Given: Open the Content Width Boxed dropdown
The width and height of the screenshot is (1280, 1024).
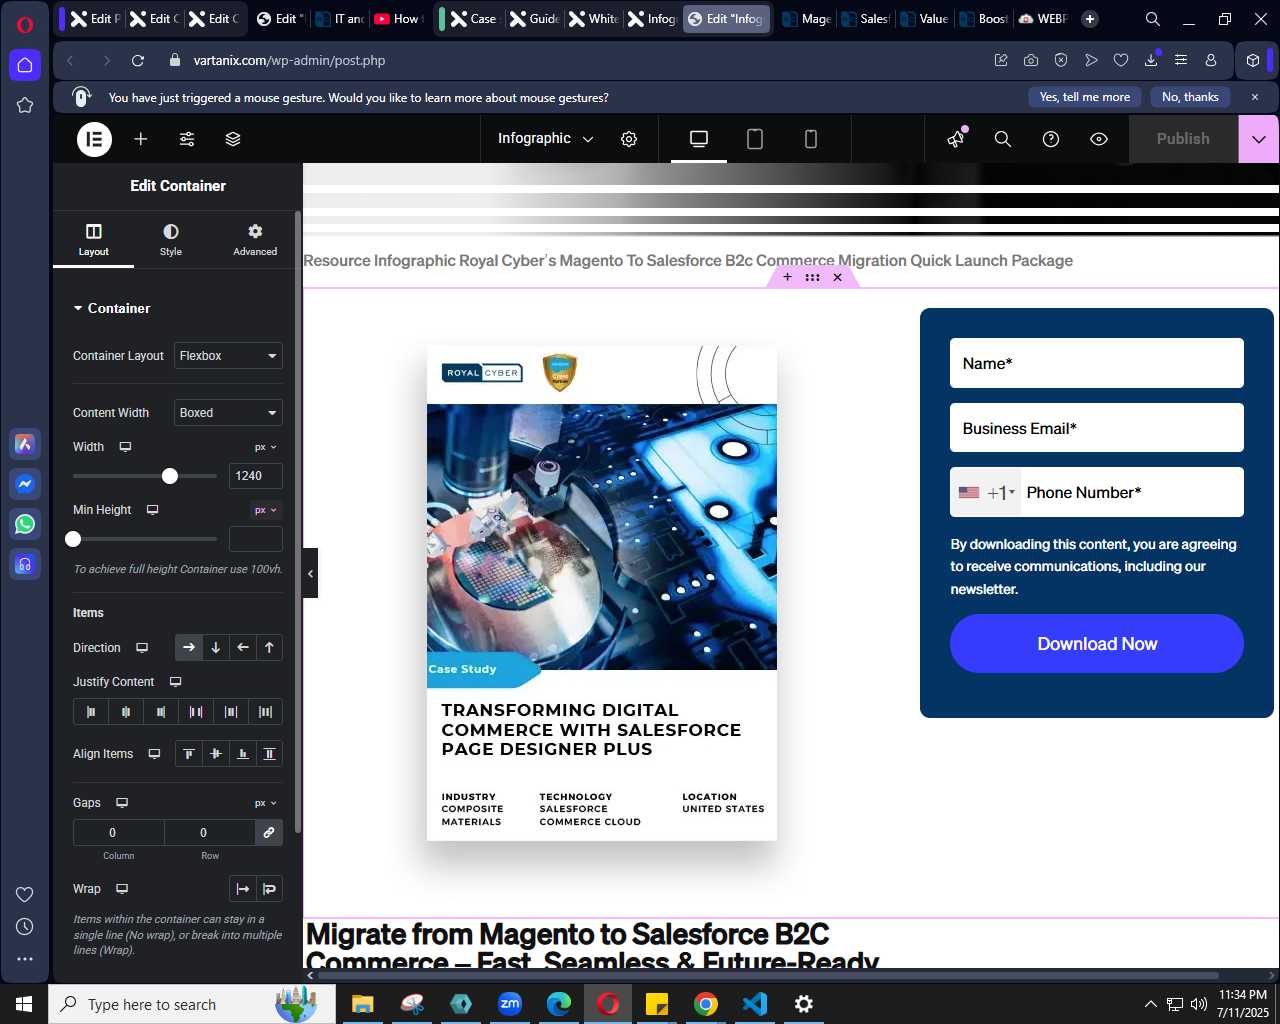Looking at the screenshot, I should tap(228, 413).
